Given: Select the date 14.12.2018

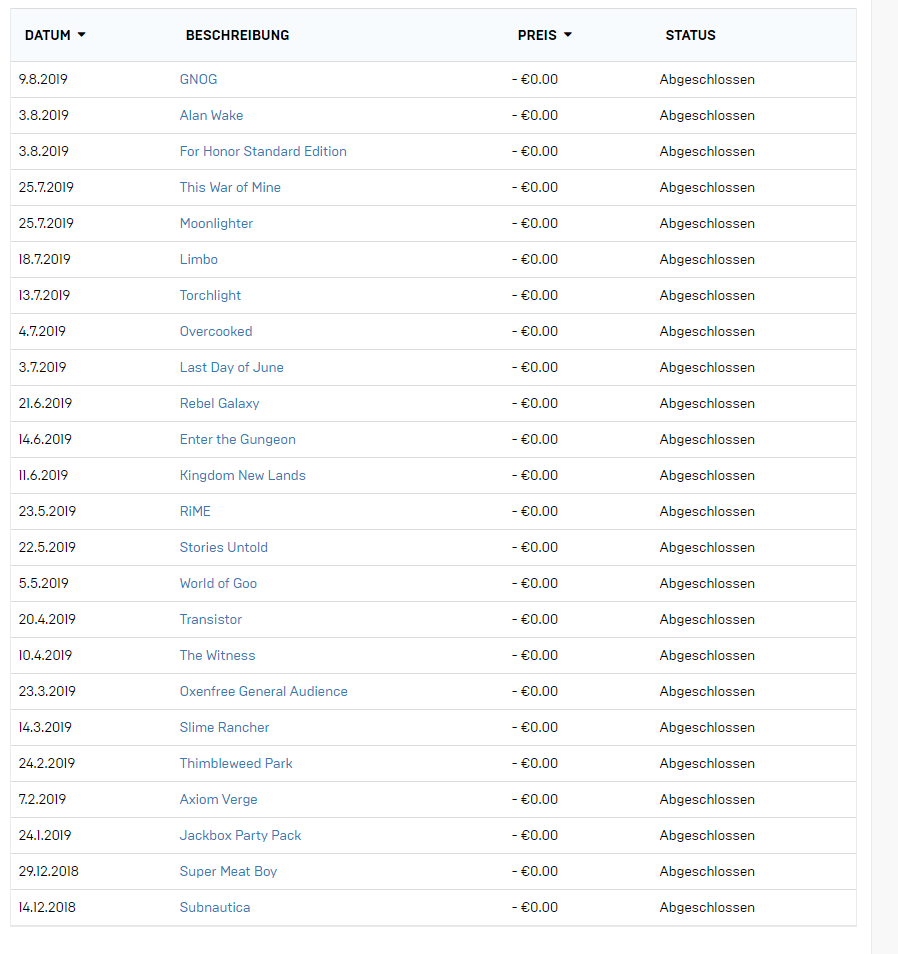Looking at the screenshot, I should pyautogui.click(x=47, y=907).
